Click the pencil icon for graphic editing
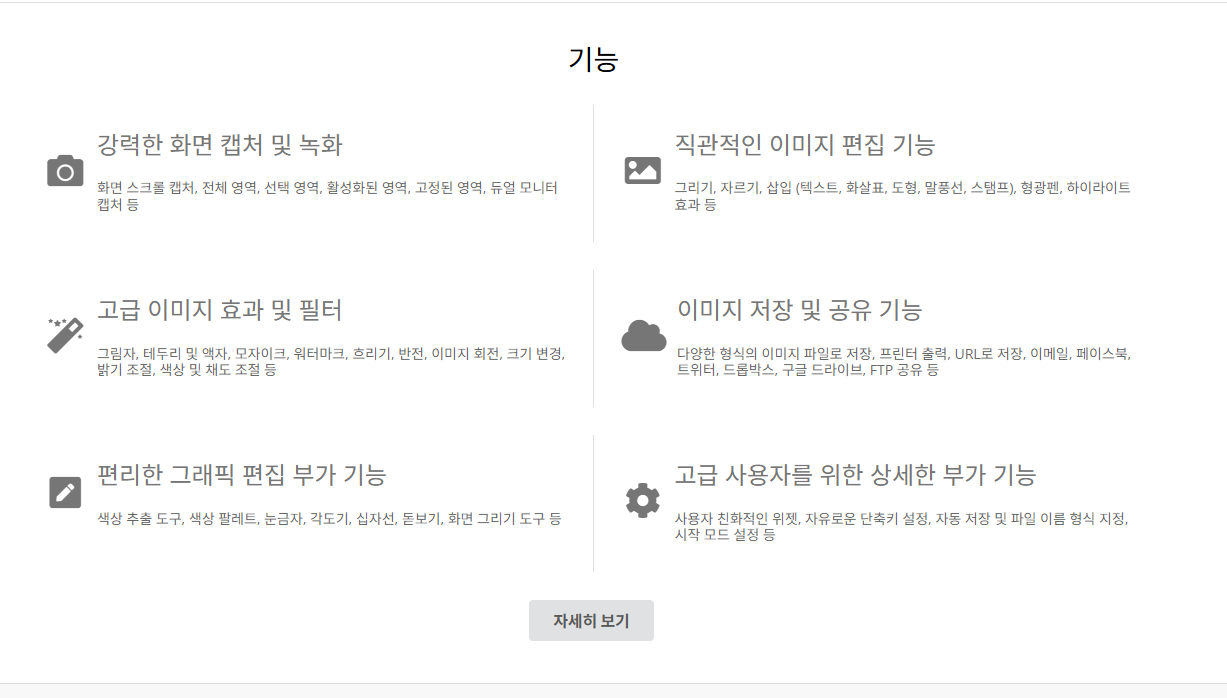1227x698 pixels. point(65,492)
